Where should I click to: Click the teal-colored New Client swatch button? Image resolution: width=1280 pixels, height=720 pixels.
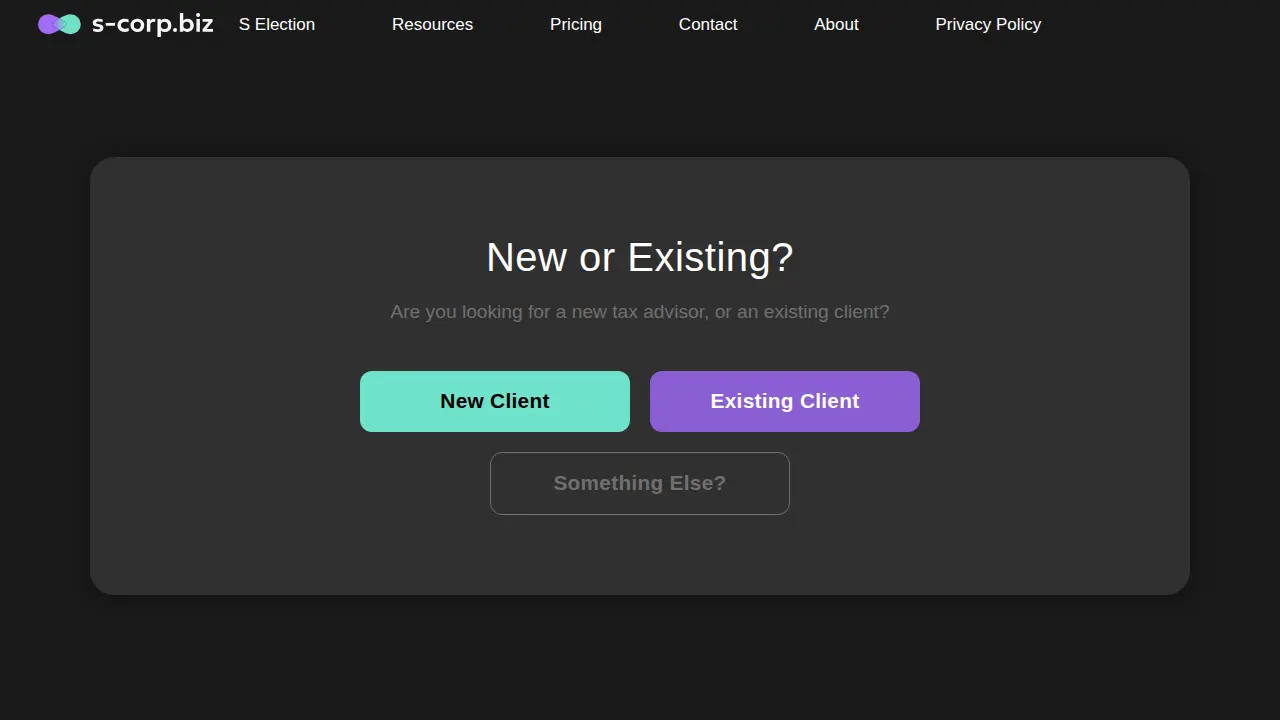(495, 401)
